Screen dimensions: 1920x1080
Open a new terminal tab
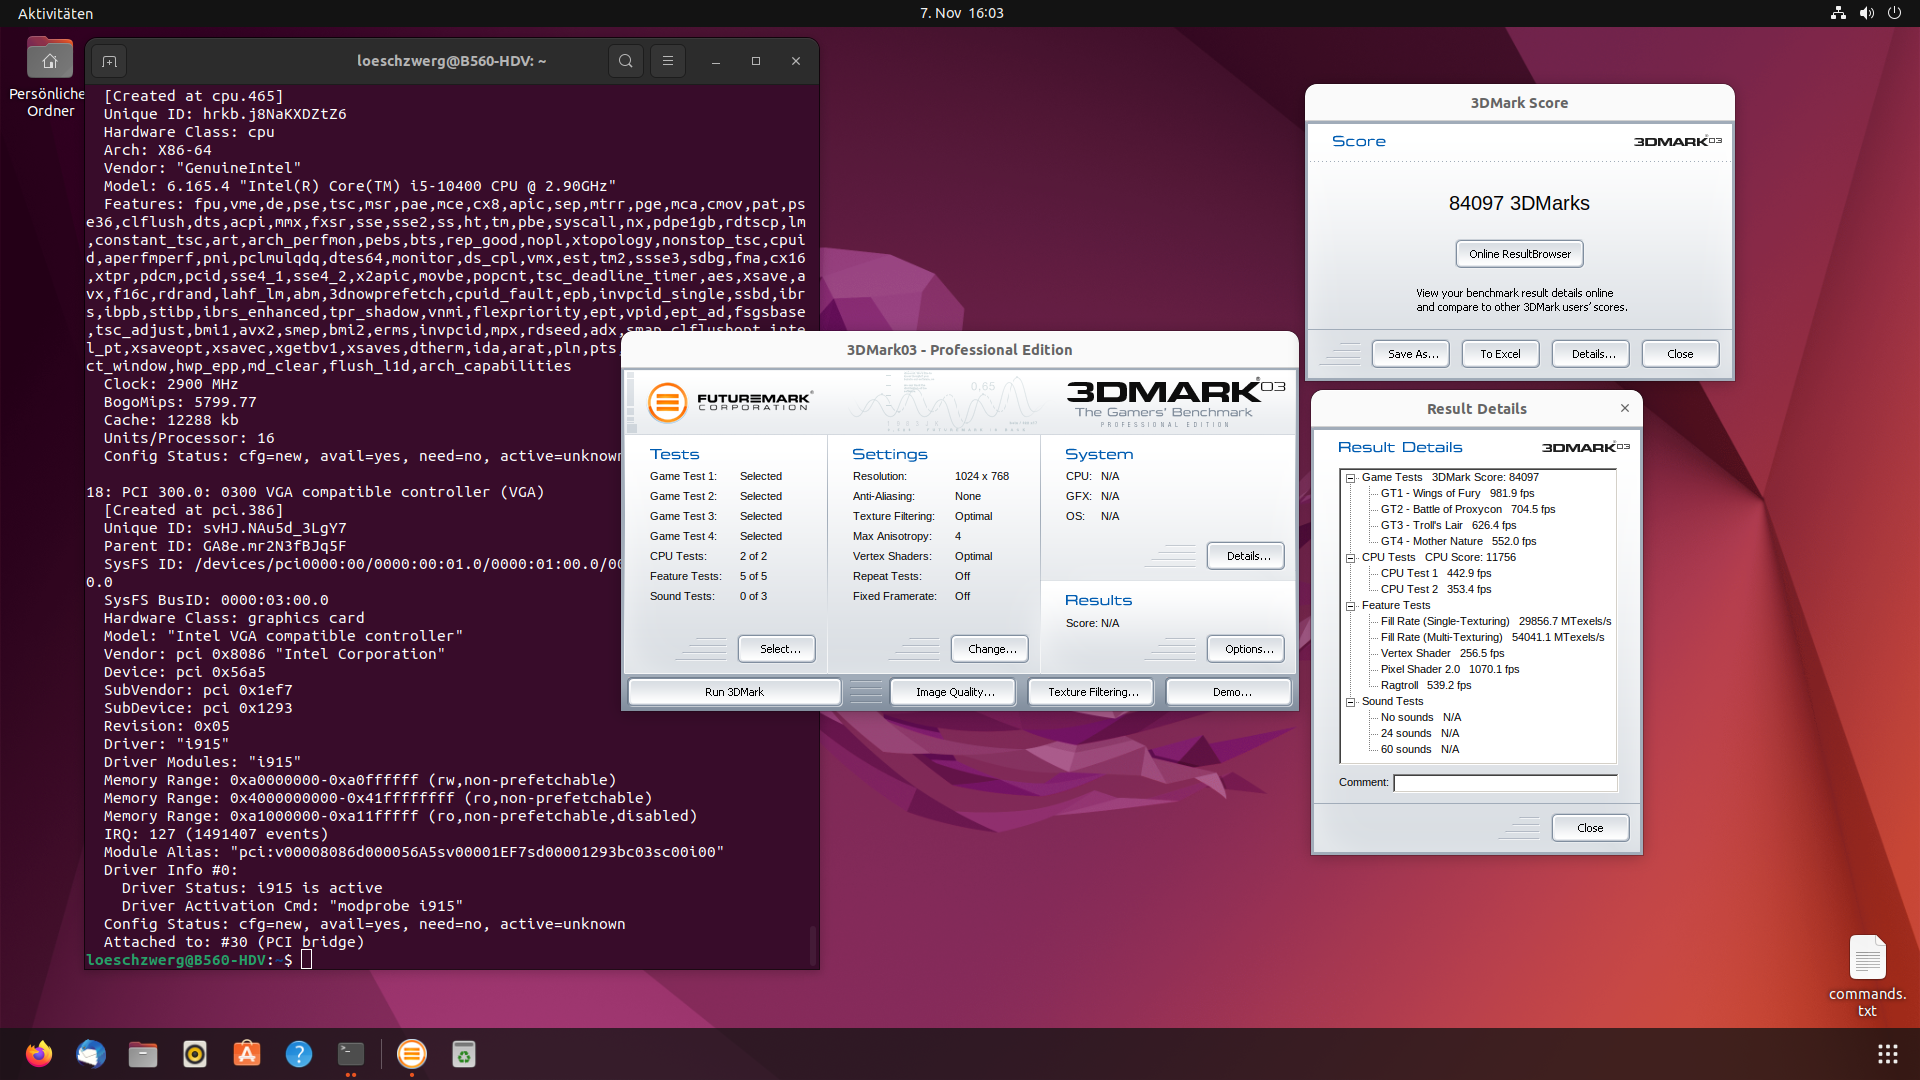pyautogui.click(x=110, y=61)
